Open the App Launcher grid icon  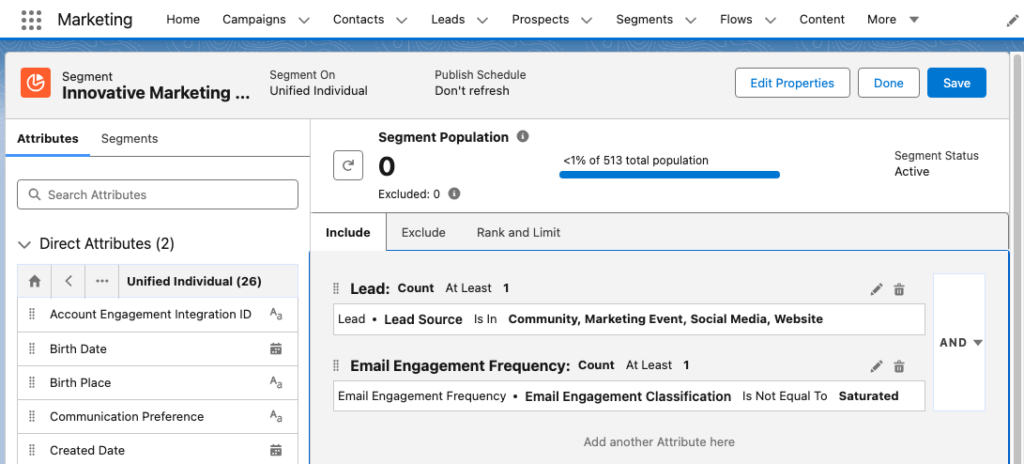[31, 20]
